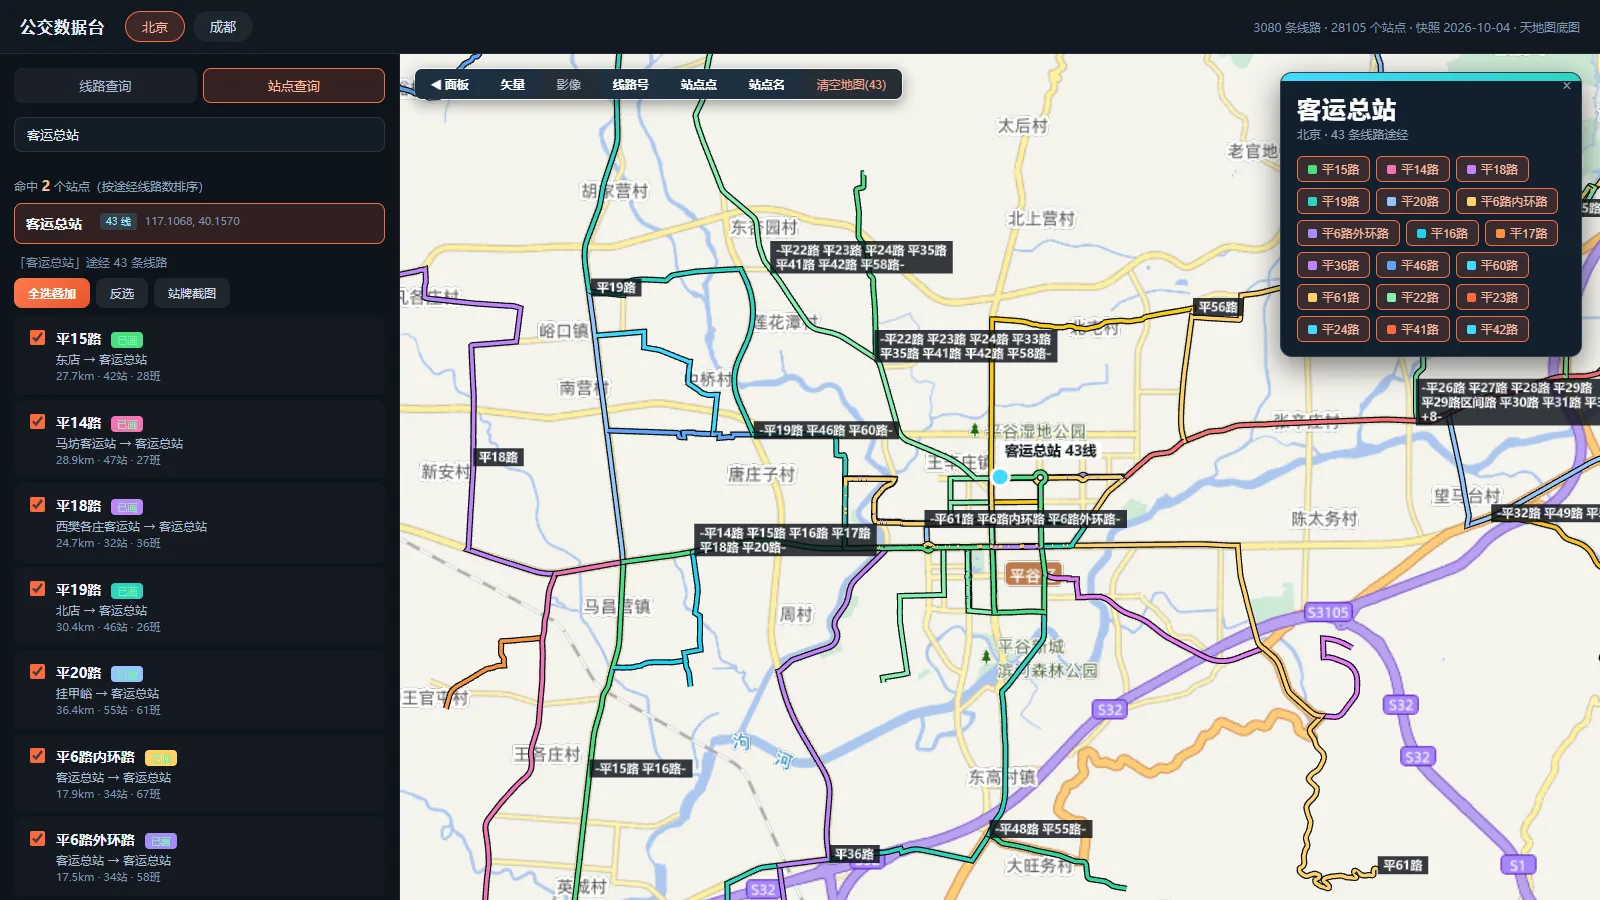Screen dimensions: 1600x900
Task: Collapse the map toolbar with 面板 arrow
Action: (449, 85)
